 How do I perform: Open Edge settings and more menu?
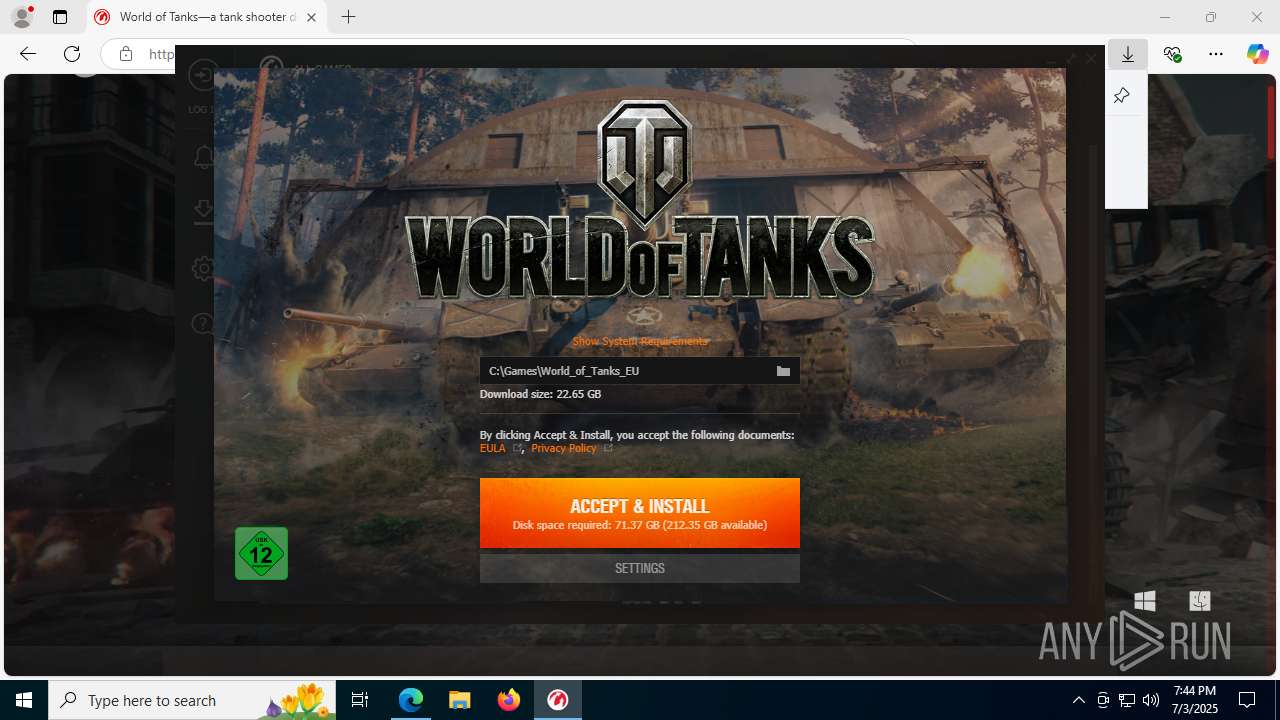coord(1216,54)
